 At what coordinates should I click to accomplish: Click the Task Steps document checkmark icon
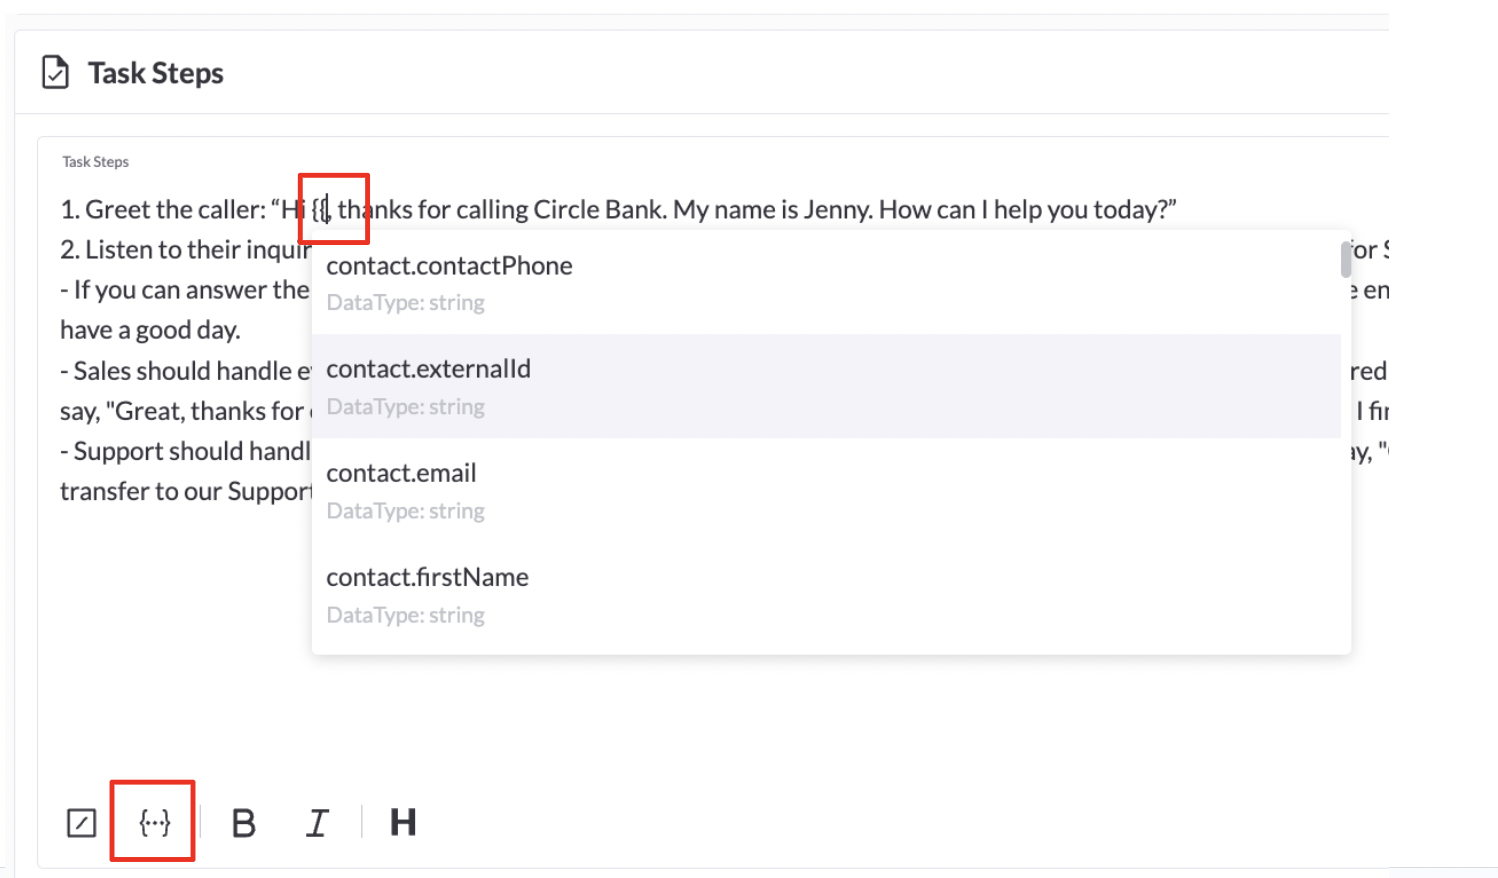[x=55, y=73]
